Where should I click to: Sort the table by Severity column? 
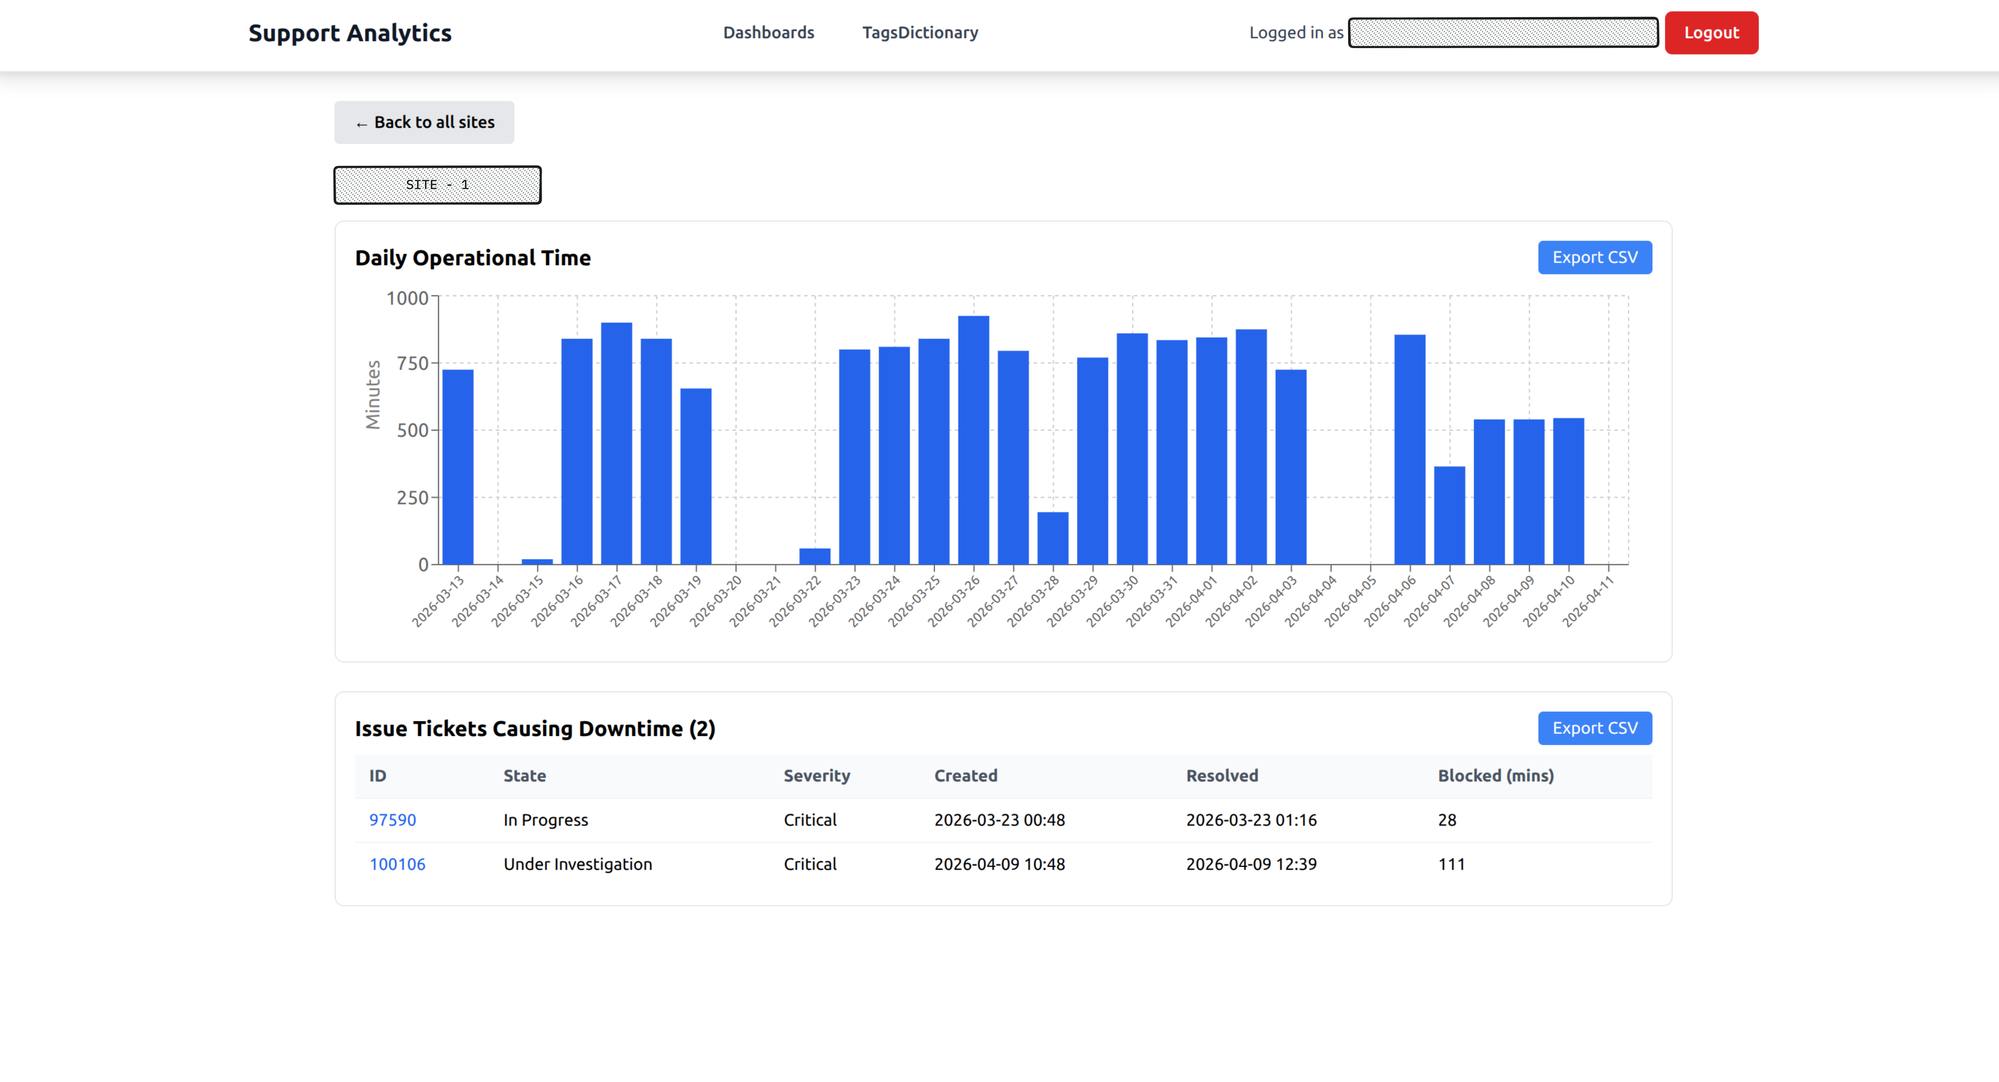[816, 775]
